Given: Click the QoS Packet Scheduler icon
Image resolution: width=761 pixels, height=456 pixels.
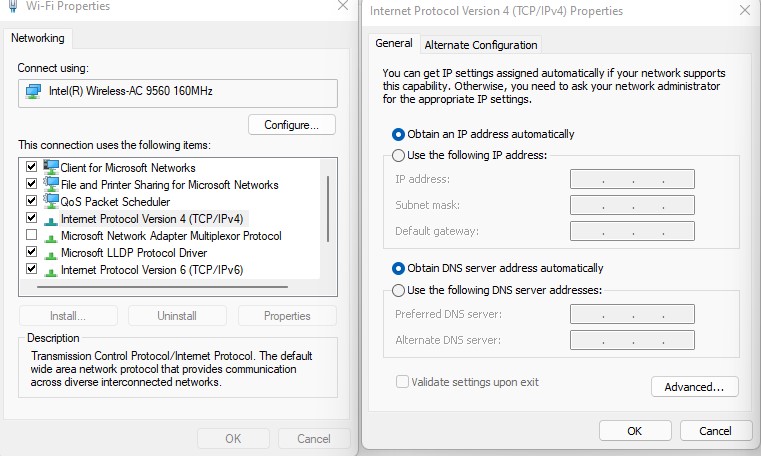Looking at the screenshot, I should (51, 201).
